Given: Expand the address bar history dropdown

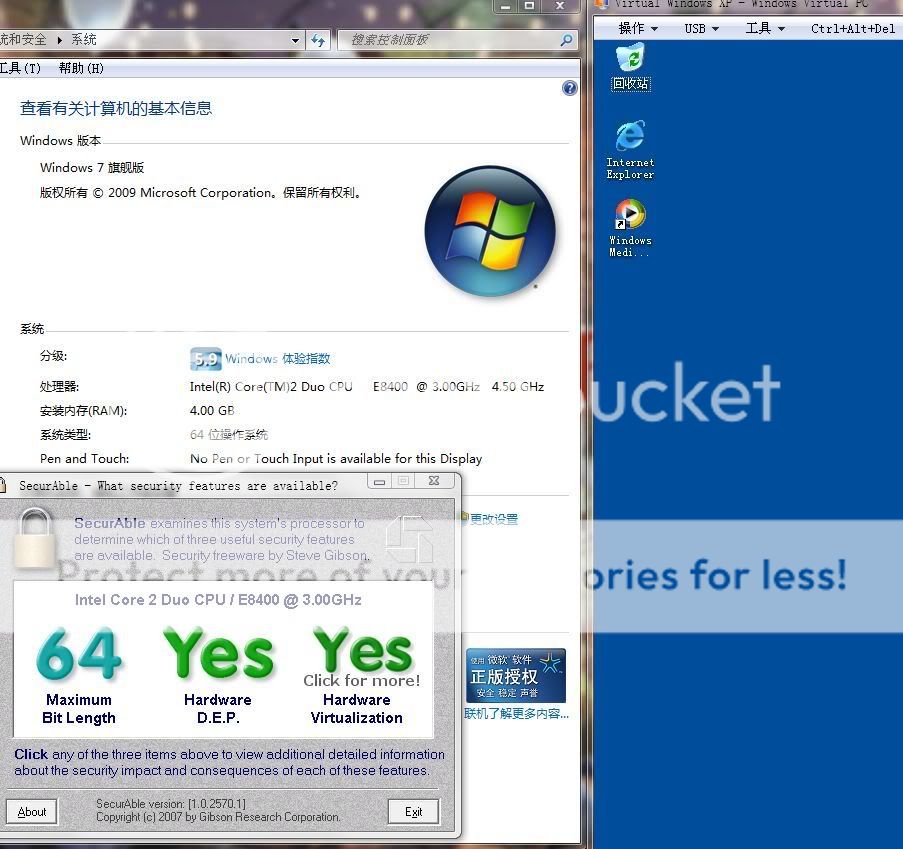Looking at the screenshot, I should tap(295, 40).
